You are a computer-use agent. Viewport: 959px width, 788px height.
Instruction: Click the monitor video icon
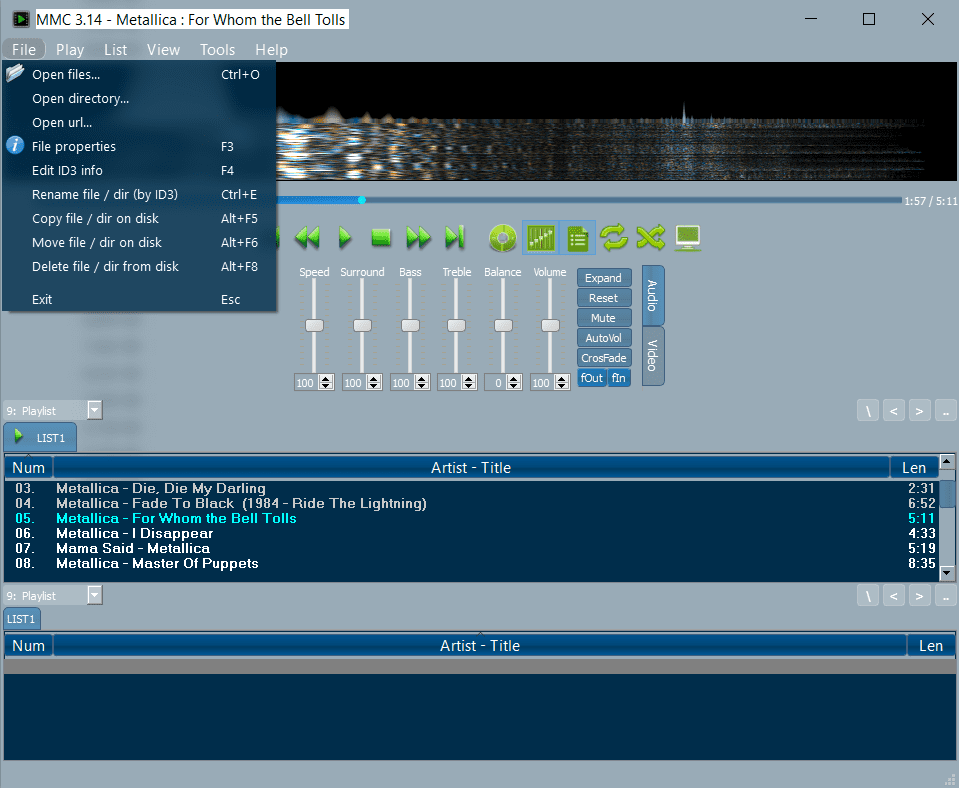[x=688, y=238]
